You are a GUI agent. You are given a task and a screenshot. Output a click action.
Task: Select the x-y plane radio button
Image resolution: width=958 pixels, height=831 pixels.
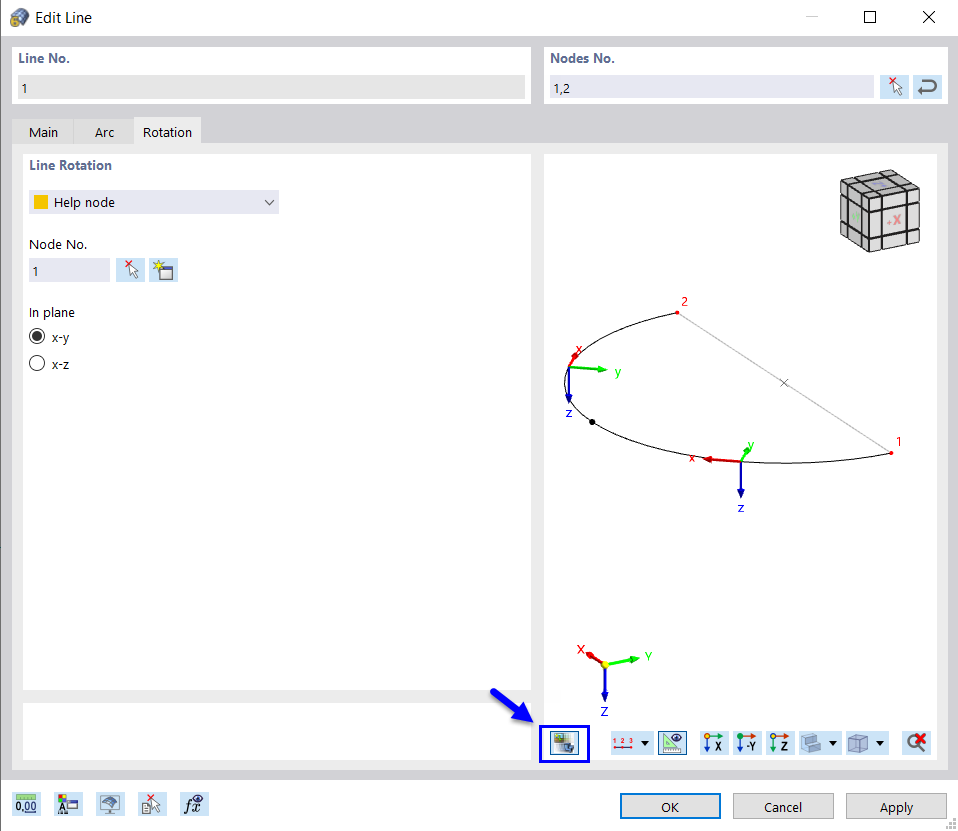tap(36, 336)
